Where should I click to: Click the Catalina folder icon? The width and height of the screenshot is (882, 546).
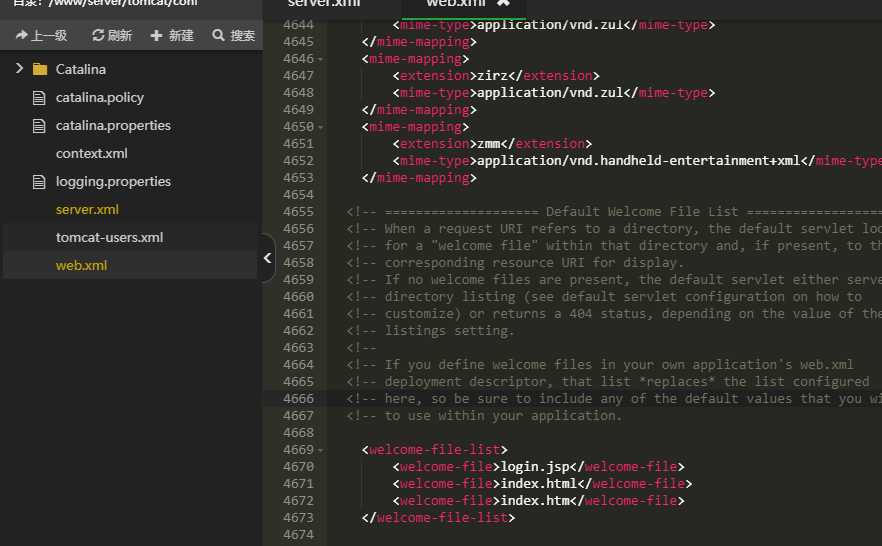click(x=40, y=69)
